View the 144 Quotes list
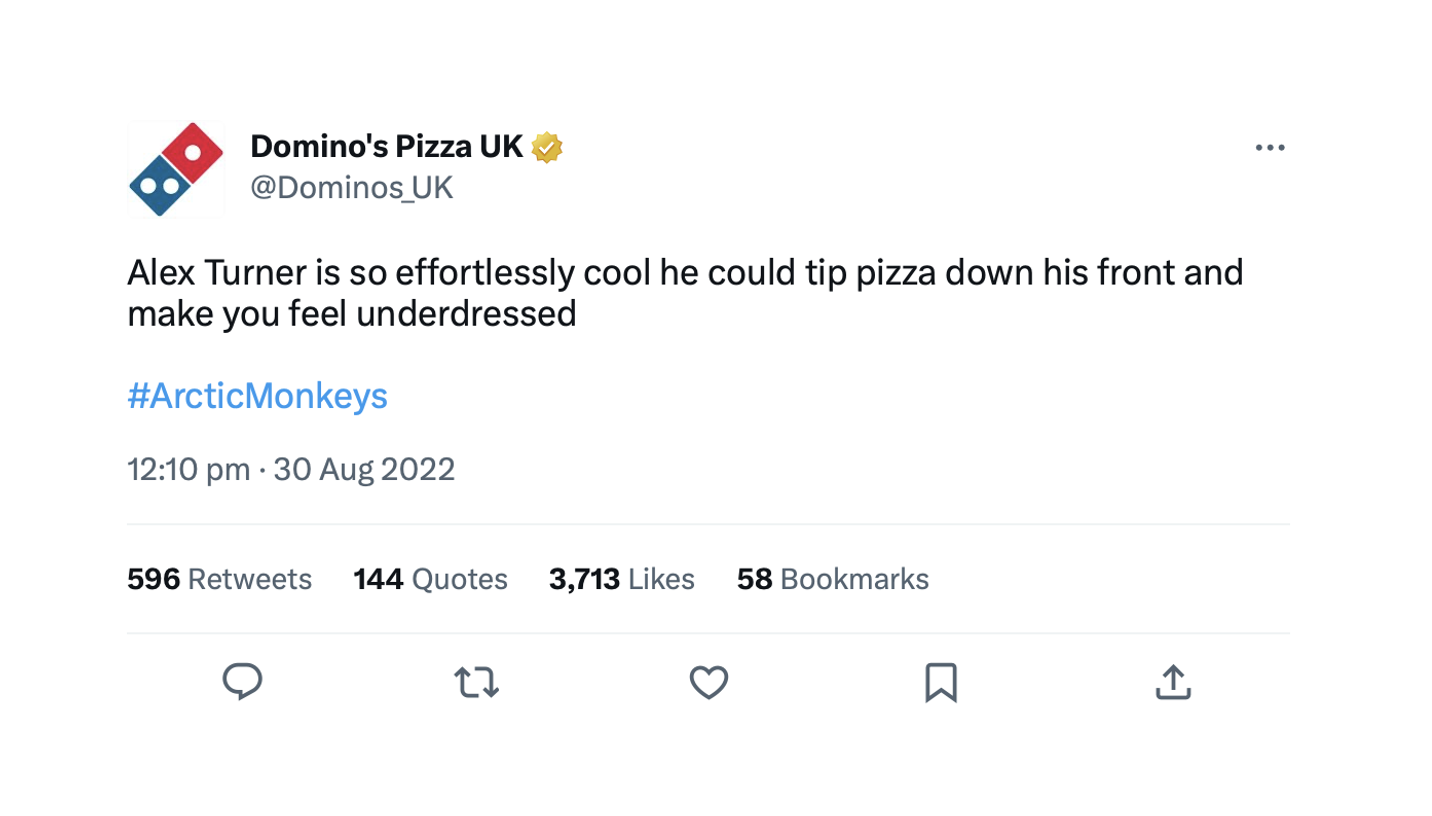The height and width of the screenshot is (816, 1432). [430, 578]
